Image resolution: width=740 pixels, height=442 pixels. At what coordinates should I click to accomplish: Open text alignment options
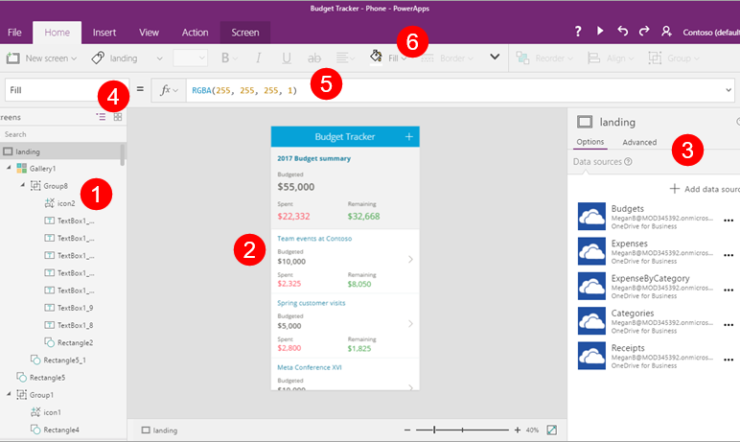(345, 58)
